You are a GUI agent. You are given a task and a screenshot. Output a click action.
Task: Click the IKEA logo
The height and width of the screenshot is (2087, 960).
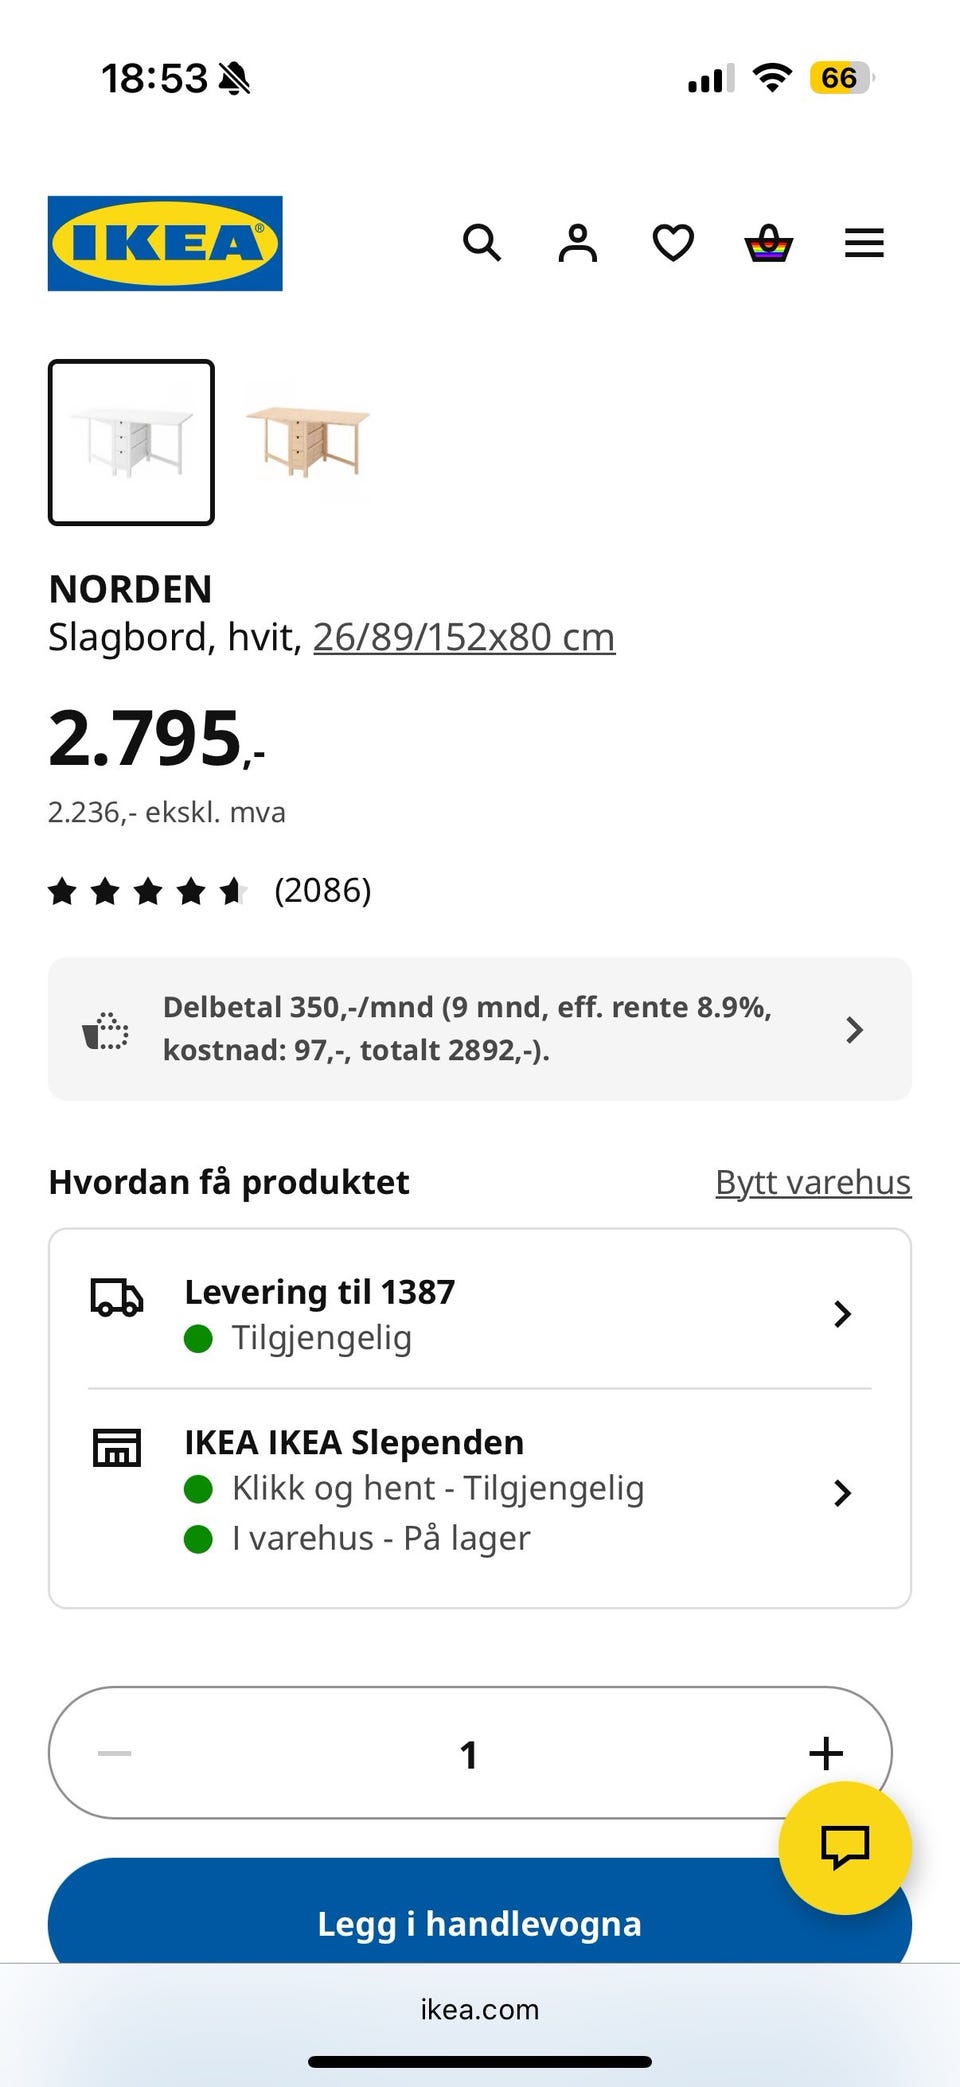pyautogui.click(x=165, y=243)
